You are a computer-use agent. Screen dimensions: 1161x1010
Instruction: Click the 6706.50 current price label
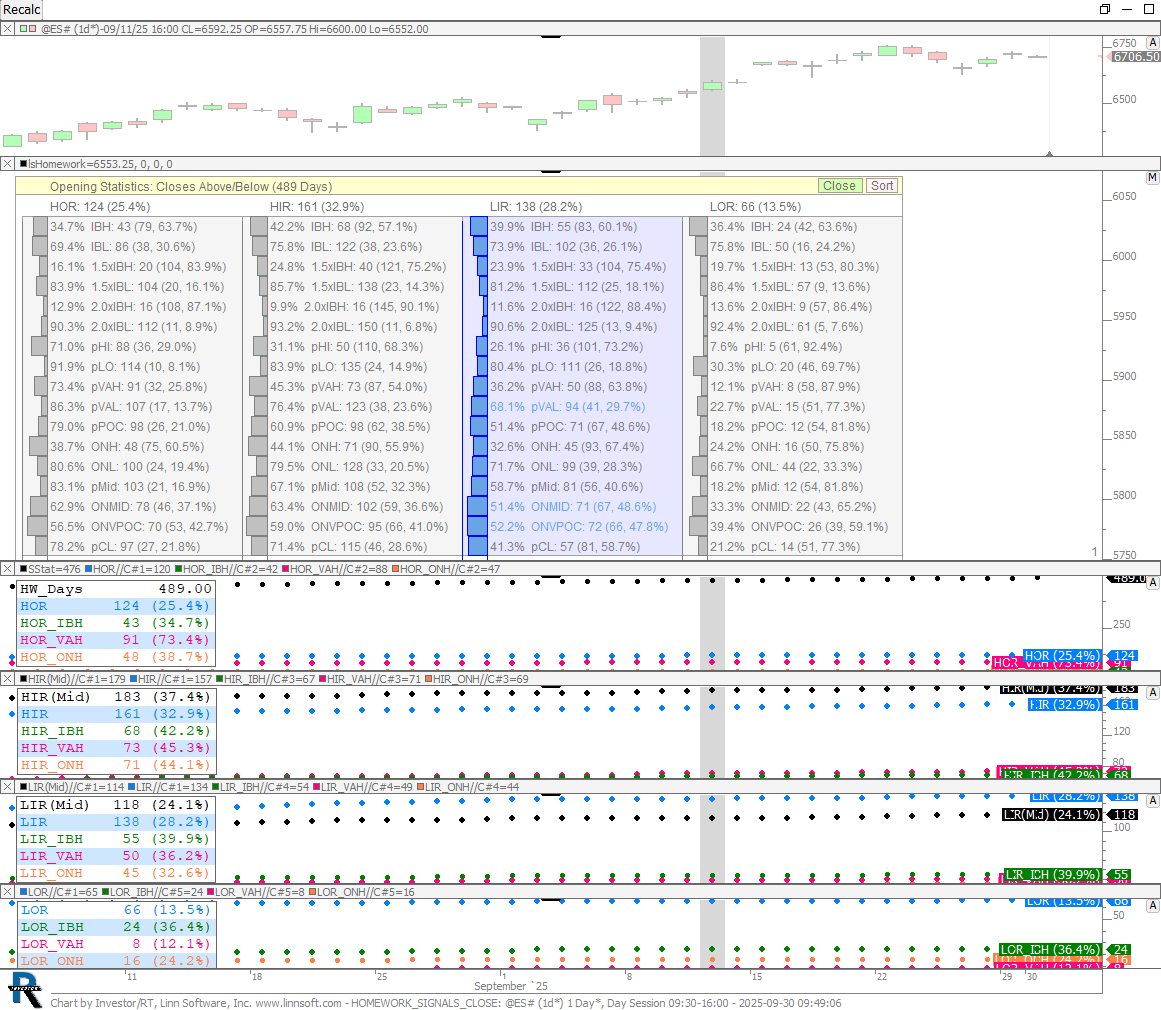pyautogui.click(x=1135, y=57)
